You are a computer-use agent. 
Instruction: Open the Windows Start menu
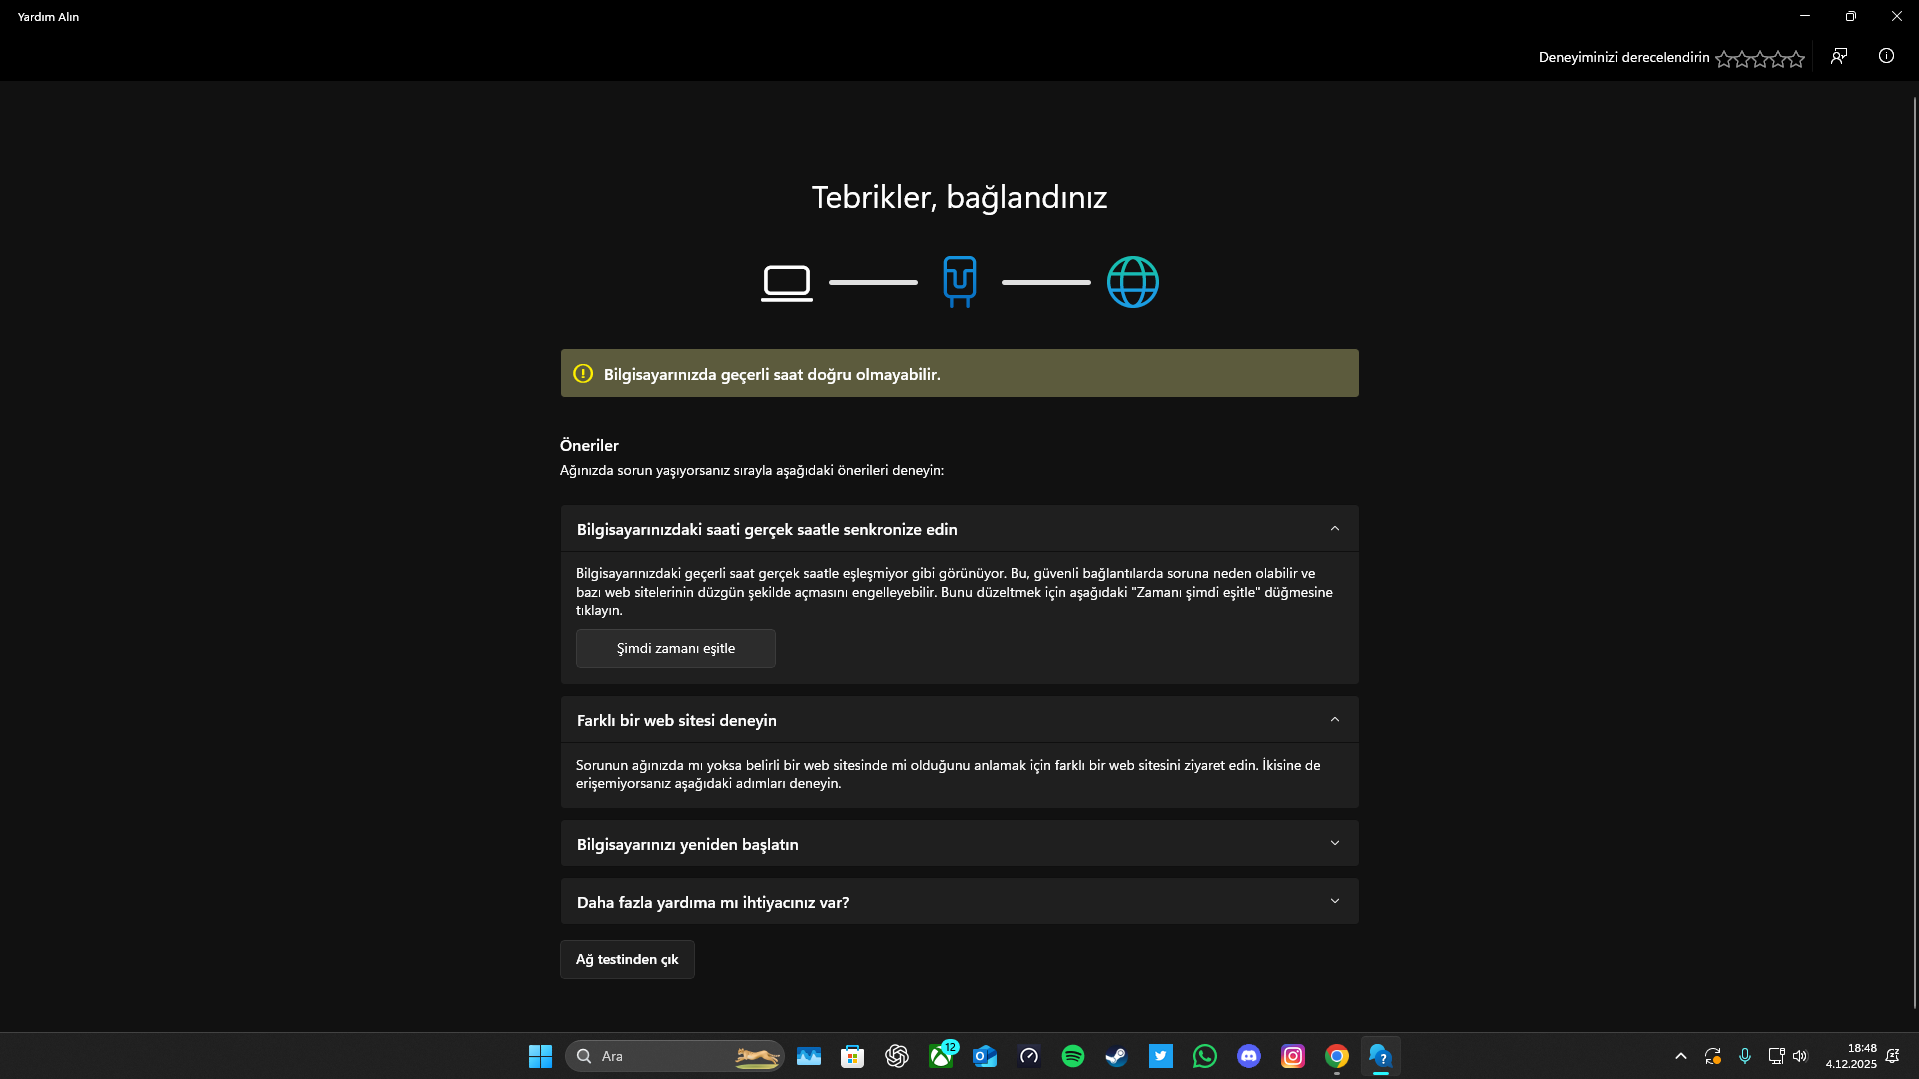tap(540, 1056)
